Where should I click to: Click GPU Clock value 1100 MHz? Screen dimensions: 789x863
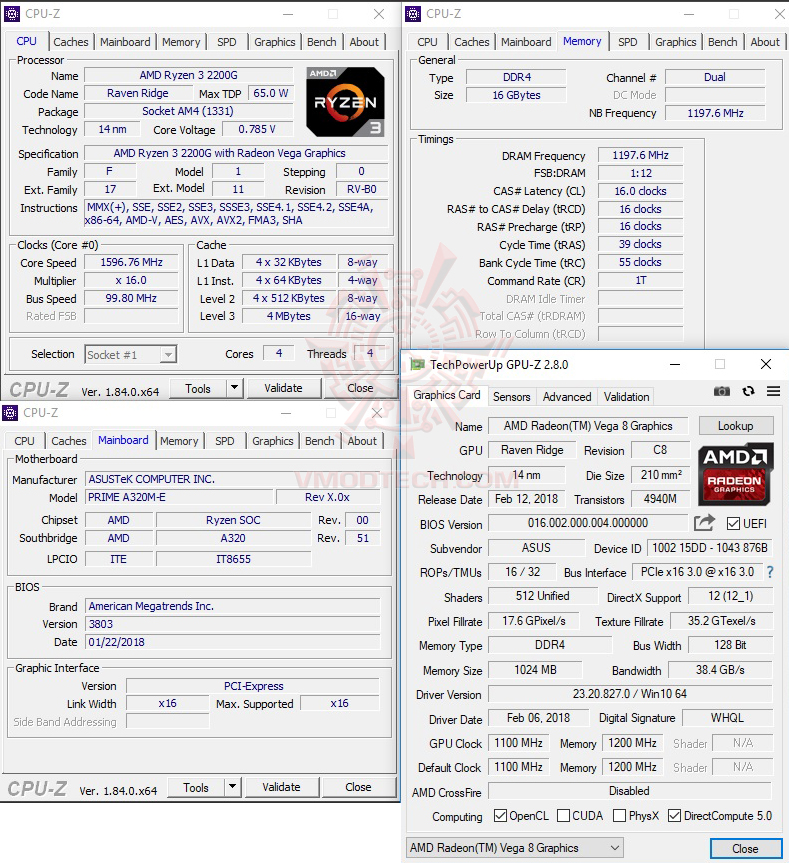pyautogui.click(x=519, y=743)
